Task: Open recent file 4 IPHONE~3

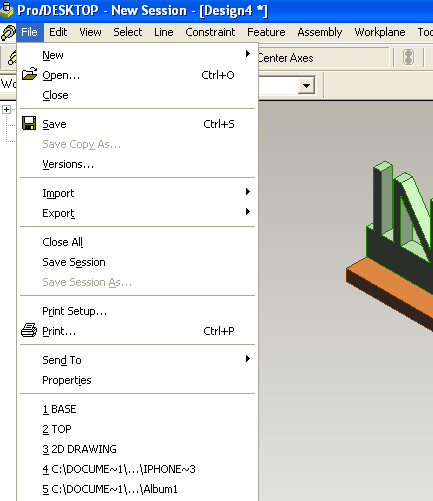Action: [137, 469]
